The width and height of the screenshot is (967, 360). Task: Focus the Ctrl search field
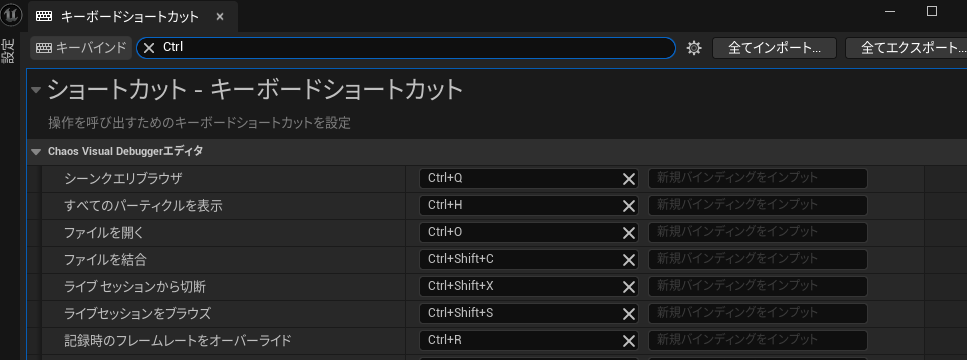click(x=407, y=47)
